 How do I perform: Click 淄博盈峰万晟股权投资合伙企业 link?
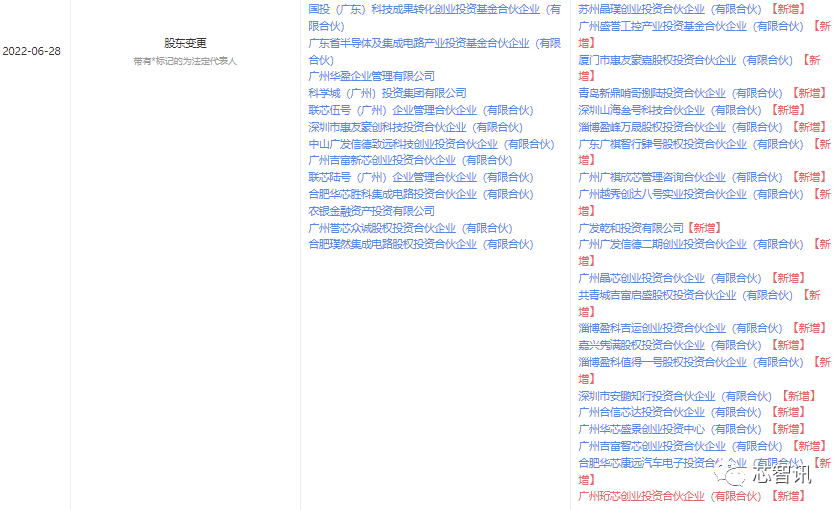680,127
